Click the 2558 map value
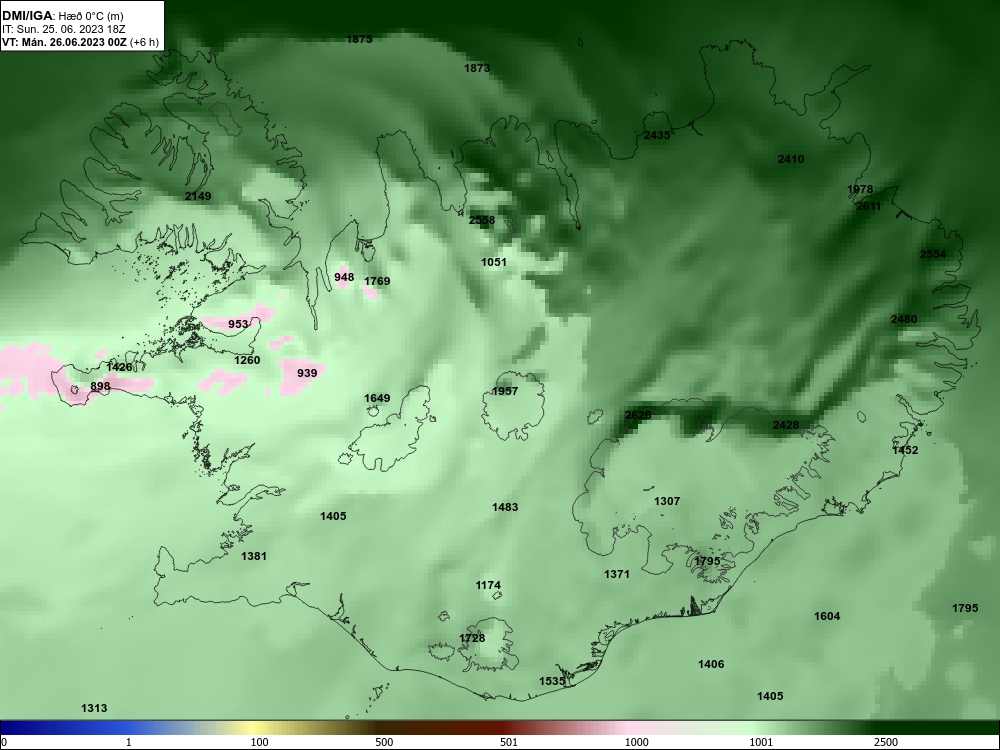The image size is (1000, 750). tap(482, 221)
